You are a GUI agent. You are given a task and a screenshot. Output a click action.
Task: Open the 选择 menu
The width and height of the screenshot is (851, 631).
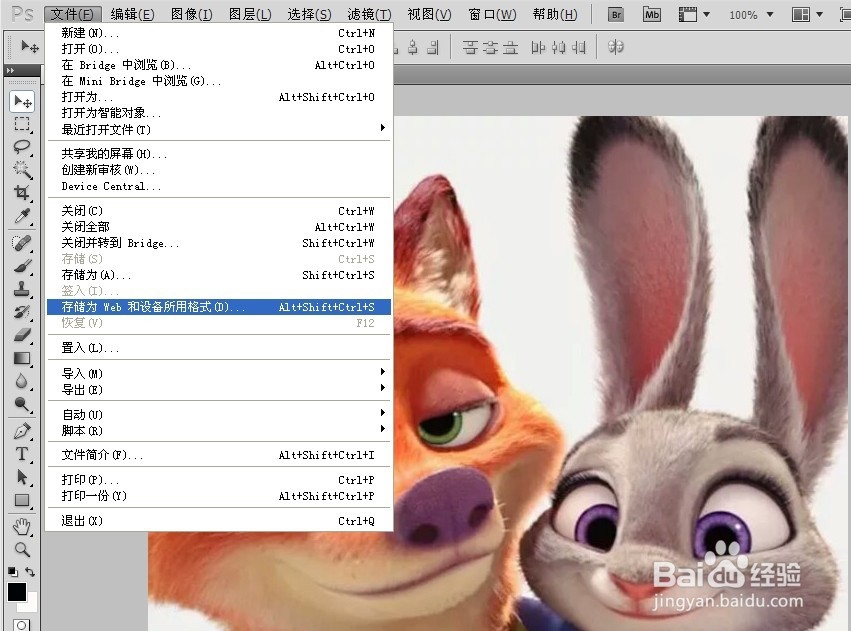tap(309, 15)
